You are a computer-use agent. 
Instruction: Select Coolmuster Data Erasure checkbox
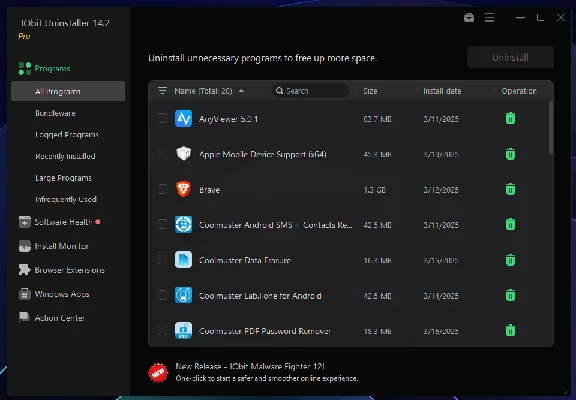click(x=162, y=260)
